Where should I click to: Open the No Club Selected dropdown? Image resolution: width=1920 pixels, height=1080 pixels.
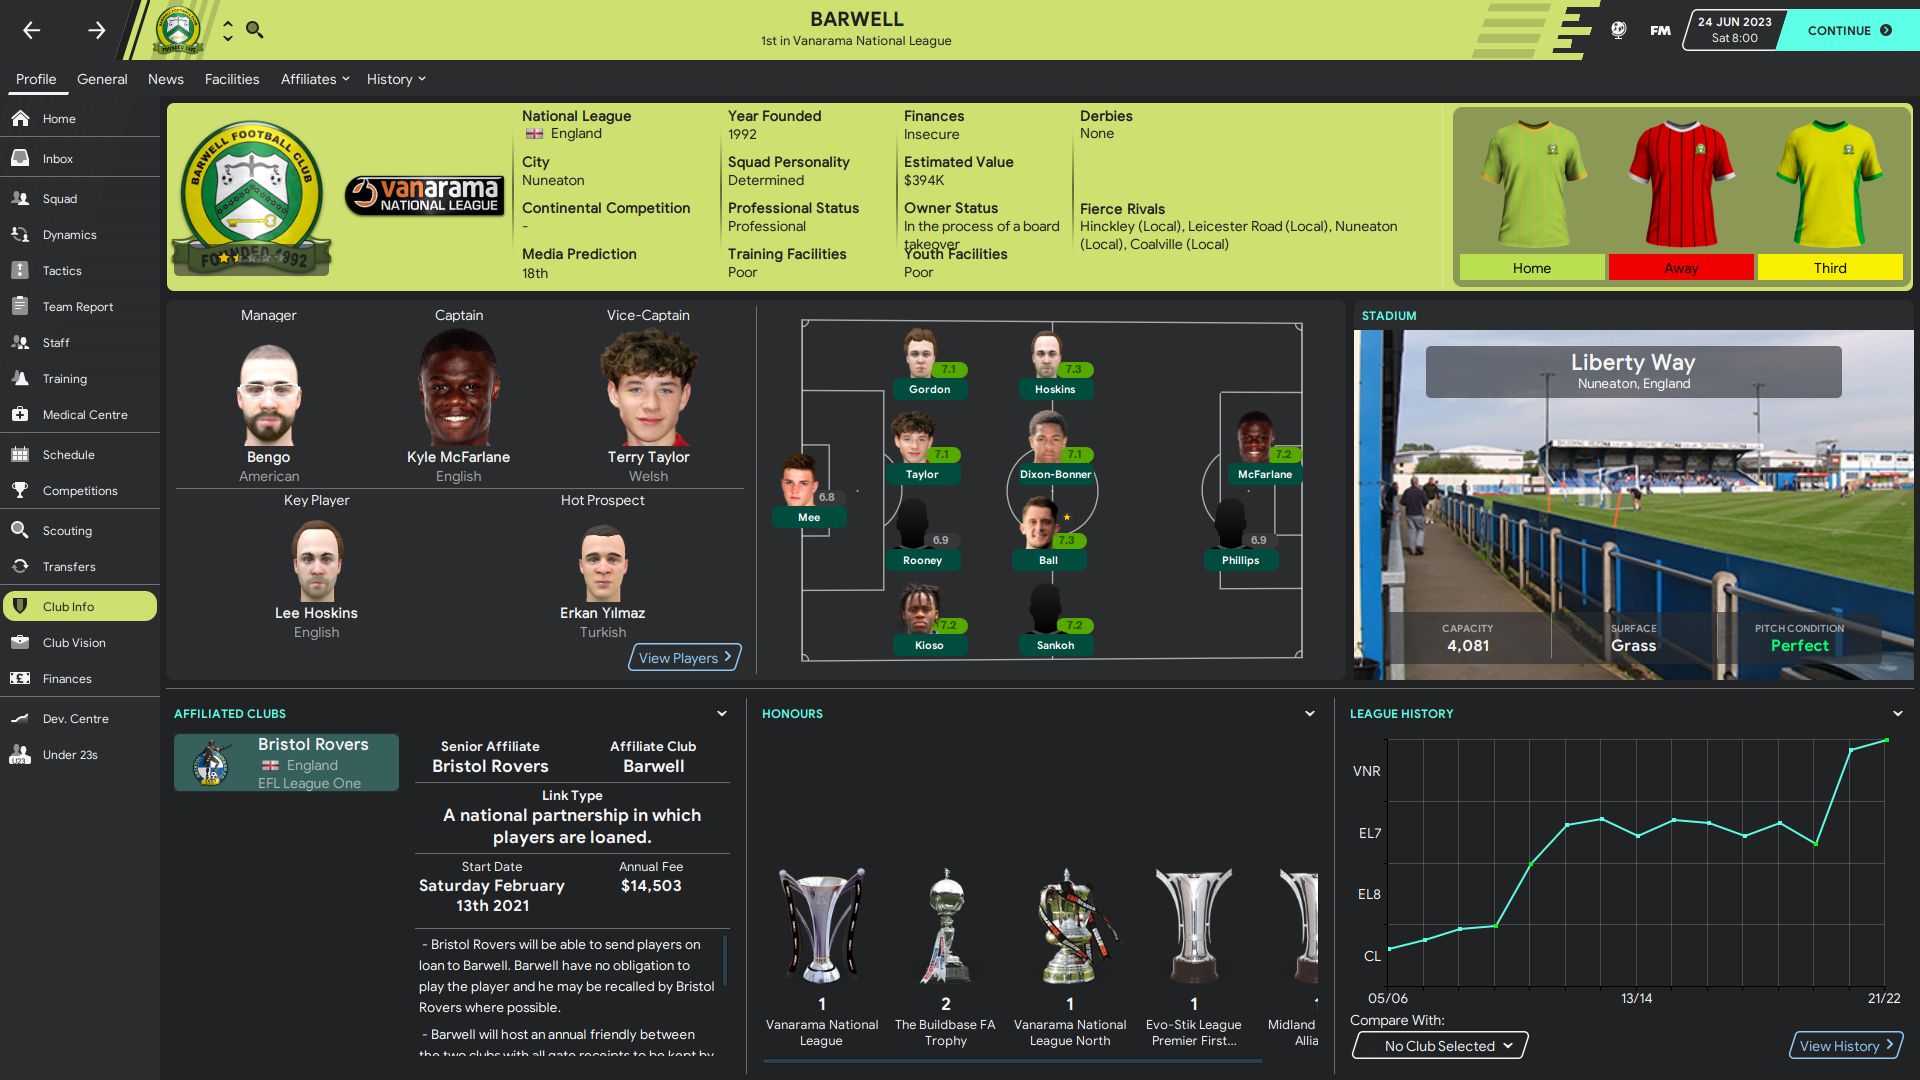click(1440, 1046)
